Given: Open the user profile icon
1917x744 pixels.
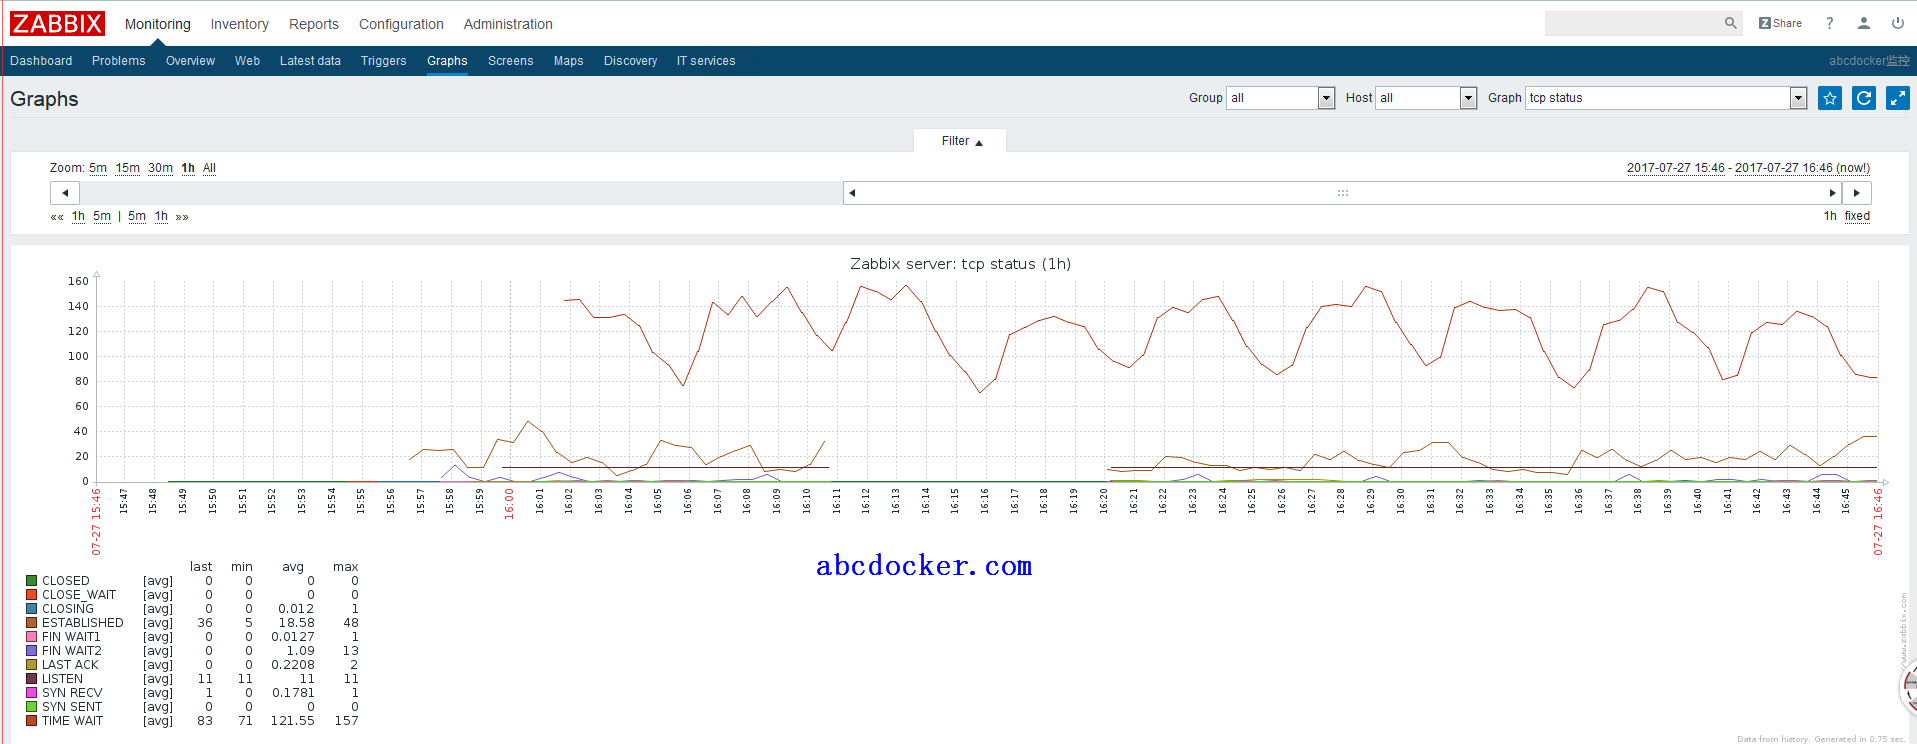Looking at the screenshot, I should click(x=1864, y=23).
